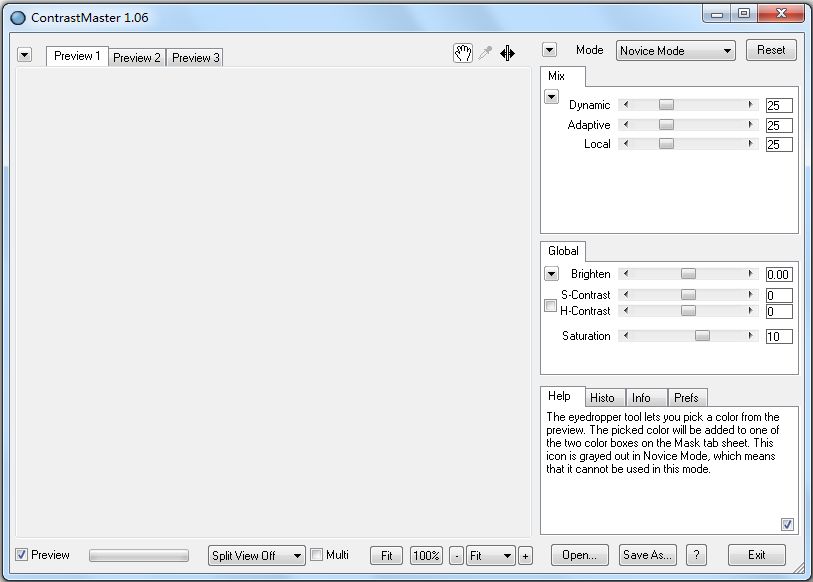This screenshot has height=582, width=813.
Task: Open the Split View Off dropdown
Action: 257,556
